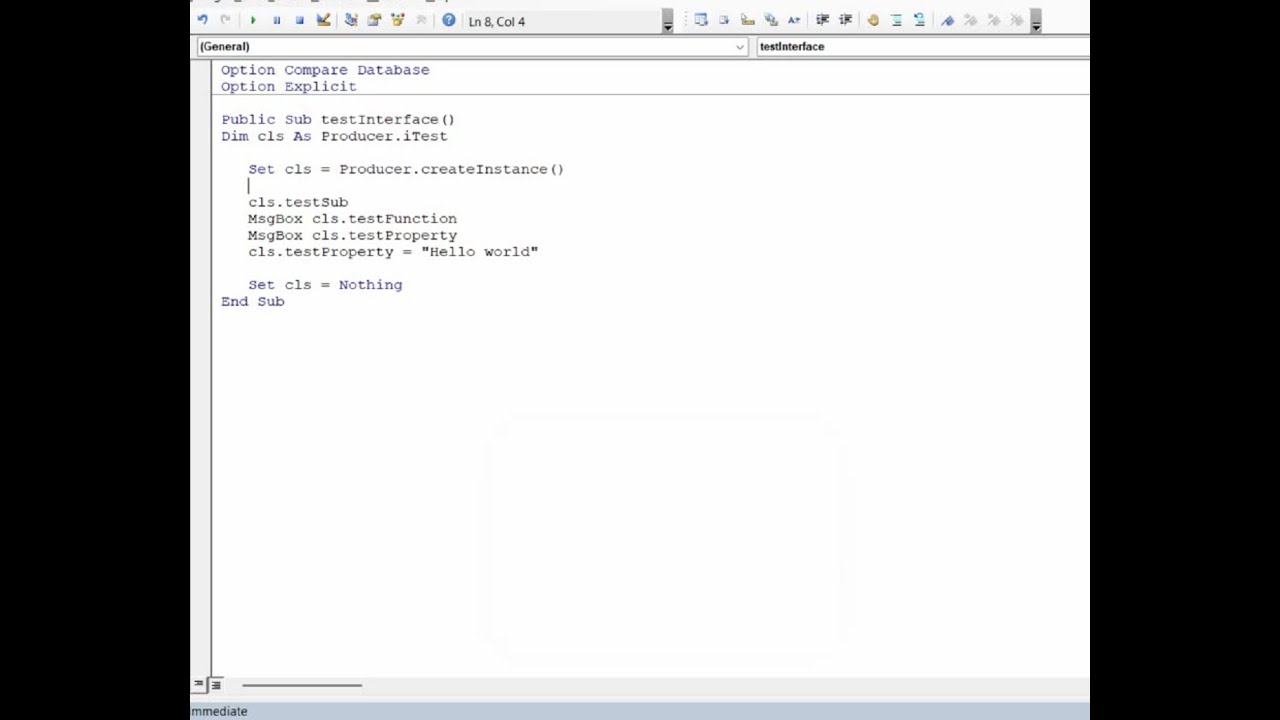
Task: Click the Outdent icon
Action: click(x=845, y=20)
